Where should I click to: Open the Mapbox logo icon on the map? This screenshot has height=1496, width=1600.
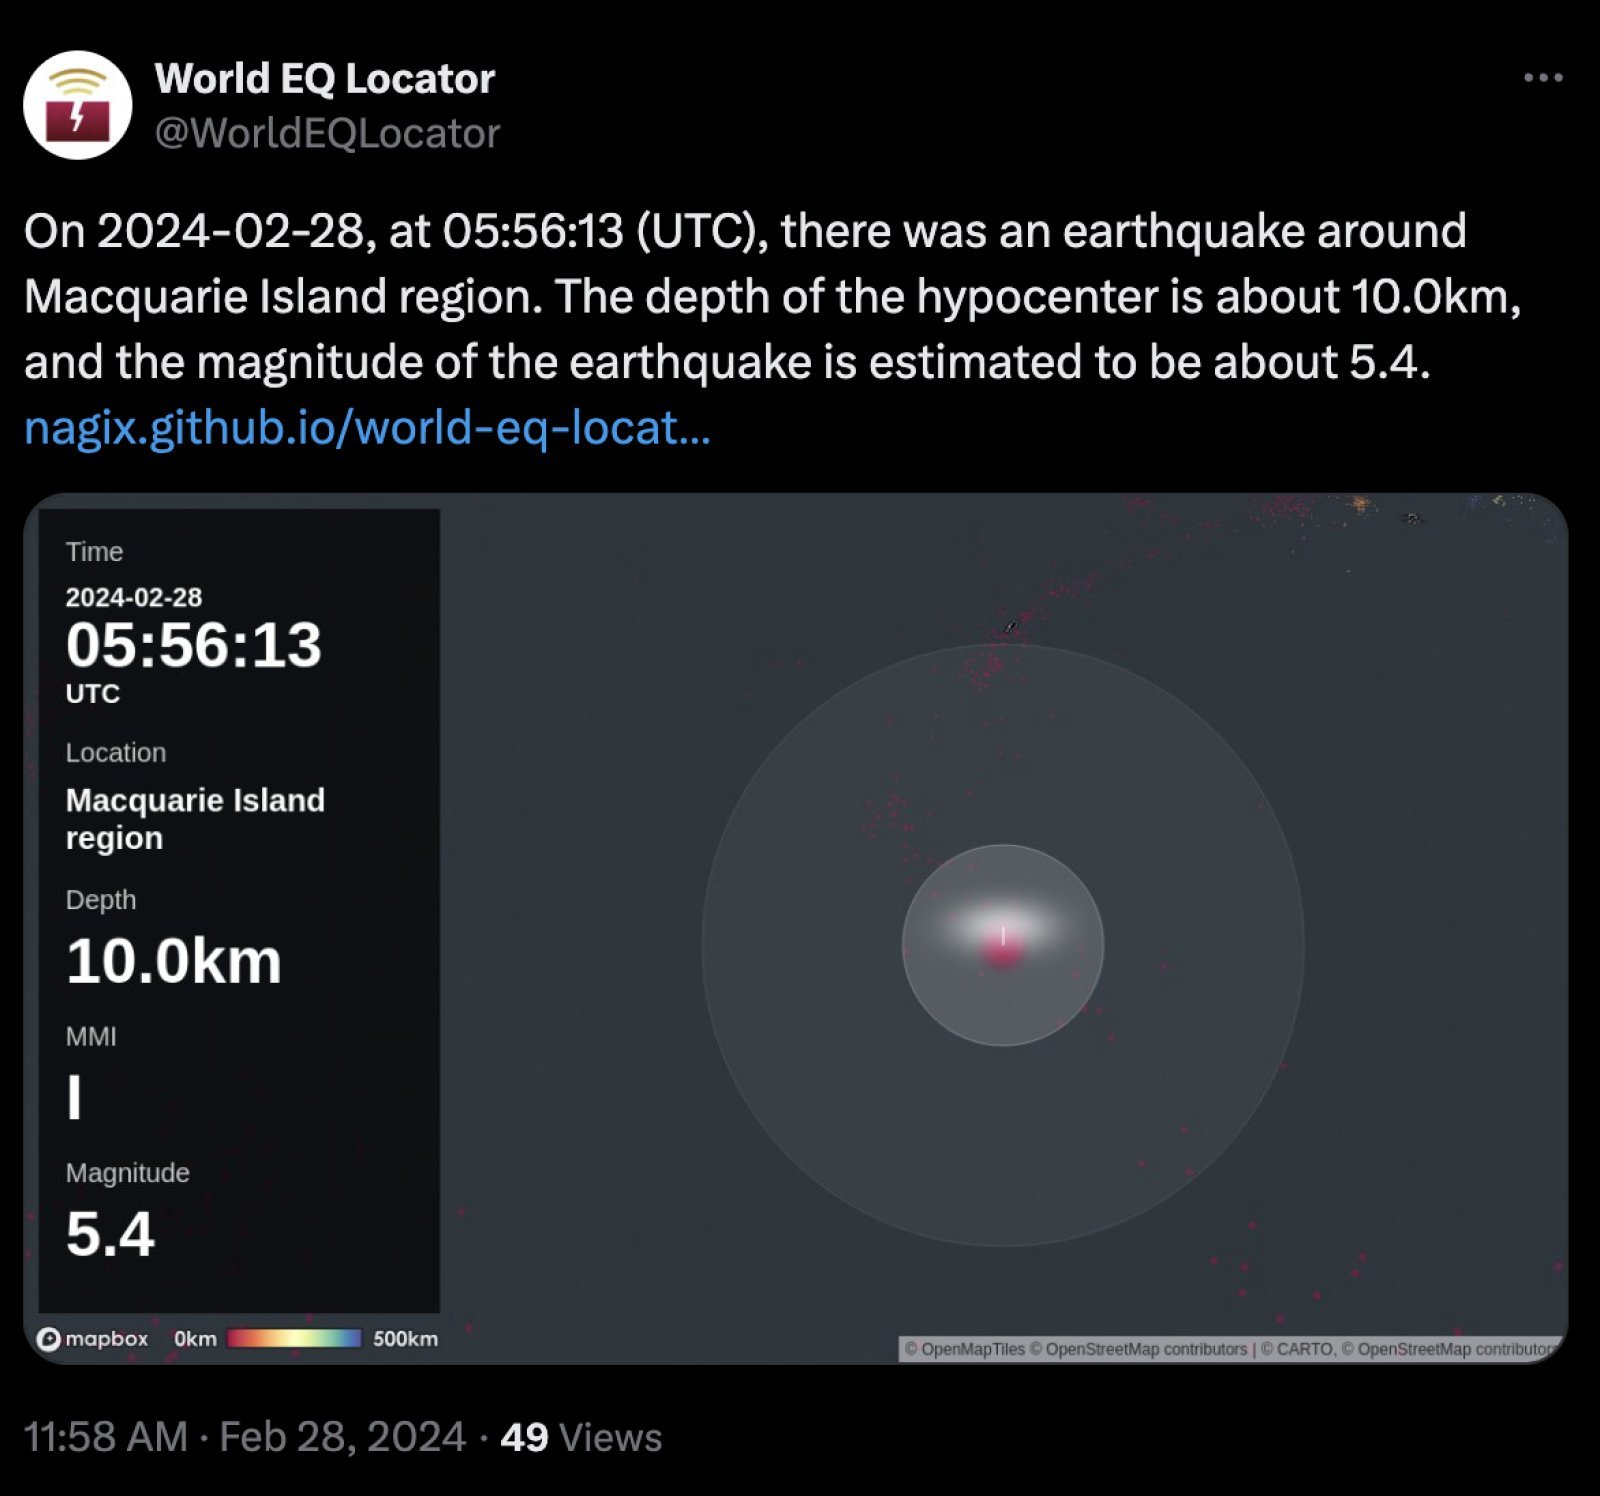pos(50,1340)
